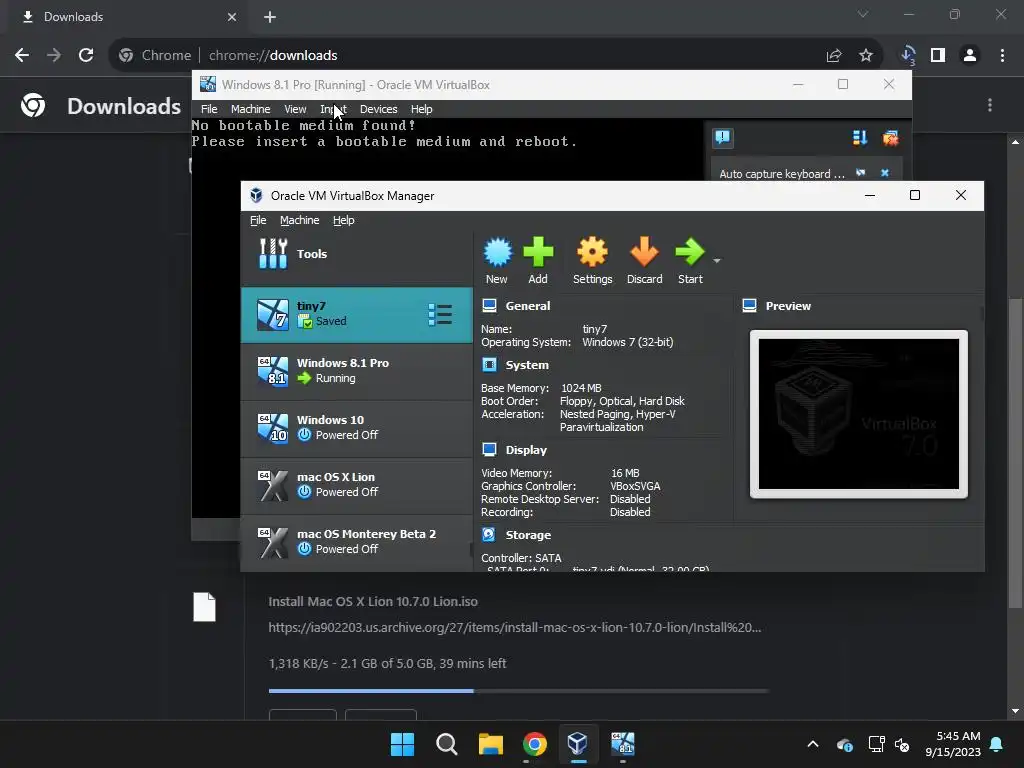Screen dimensions: 1024x768
Task: Open Machine menu in Windows 8.1 Pro window
Action: click(250, 109)
